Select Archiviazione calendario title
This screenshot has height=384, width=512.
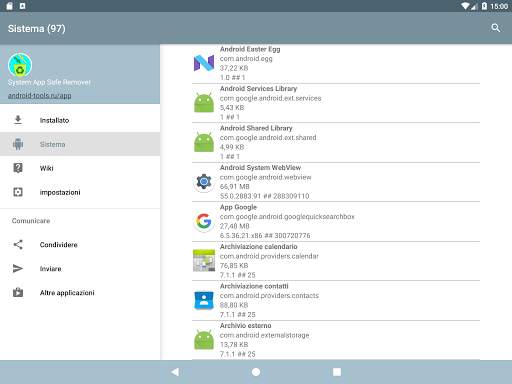(x=259, y=246)
